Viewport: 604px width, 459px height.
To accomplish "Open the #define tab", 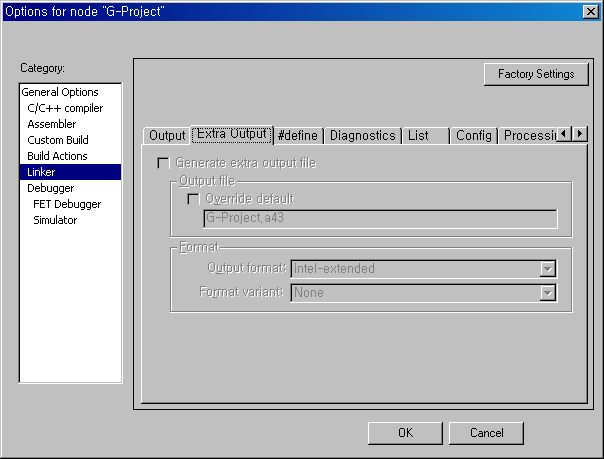I will (x=298, y=136).
